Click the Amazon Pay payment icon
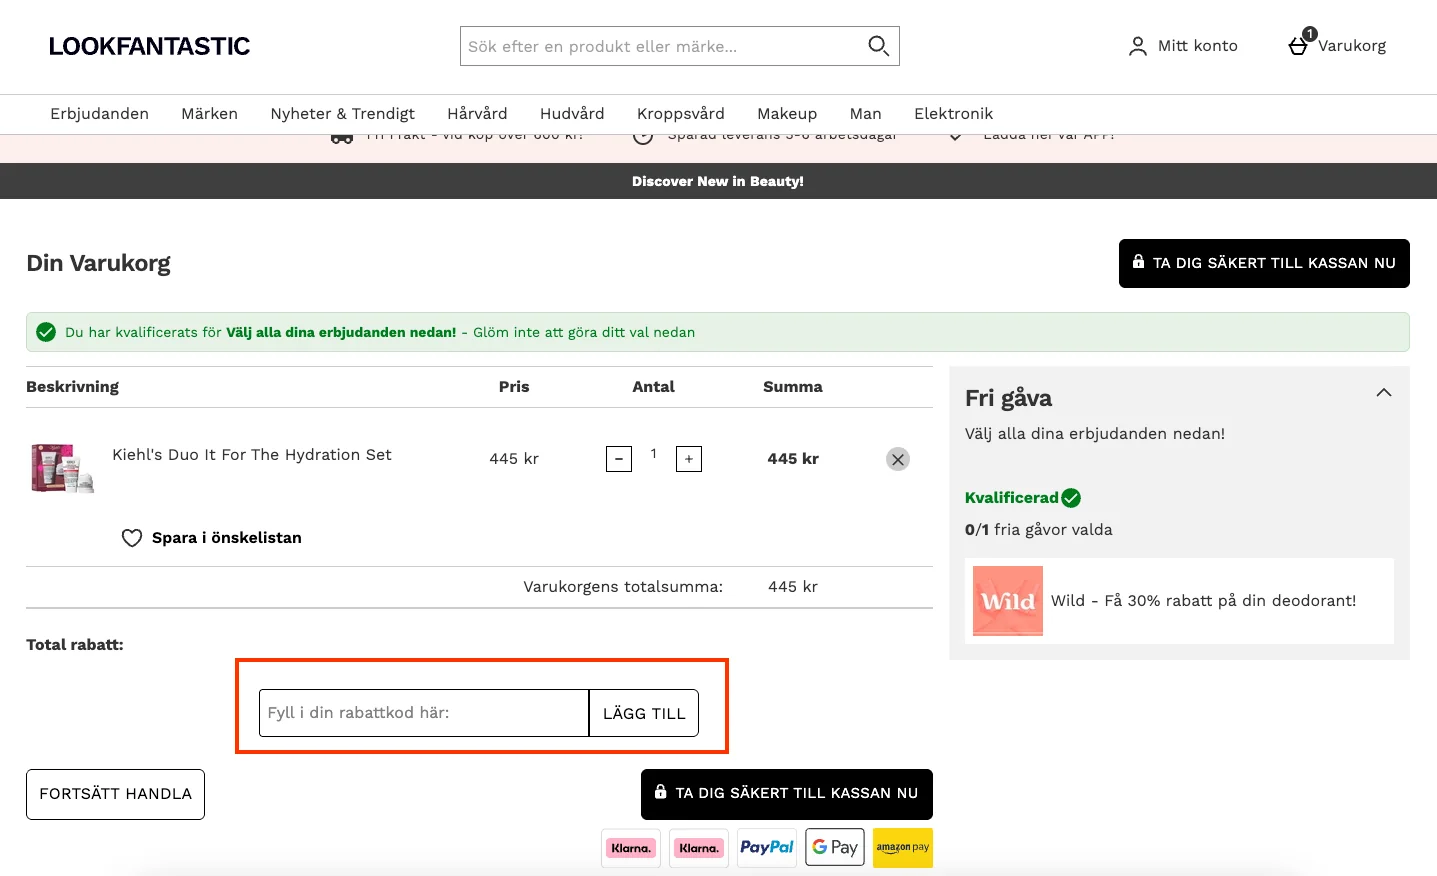This screenshot has height=876, width=1437. [902, 847]
